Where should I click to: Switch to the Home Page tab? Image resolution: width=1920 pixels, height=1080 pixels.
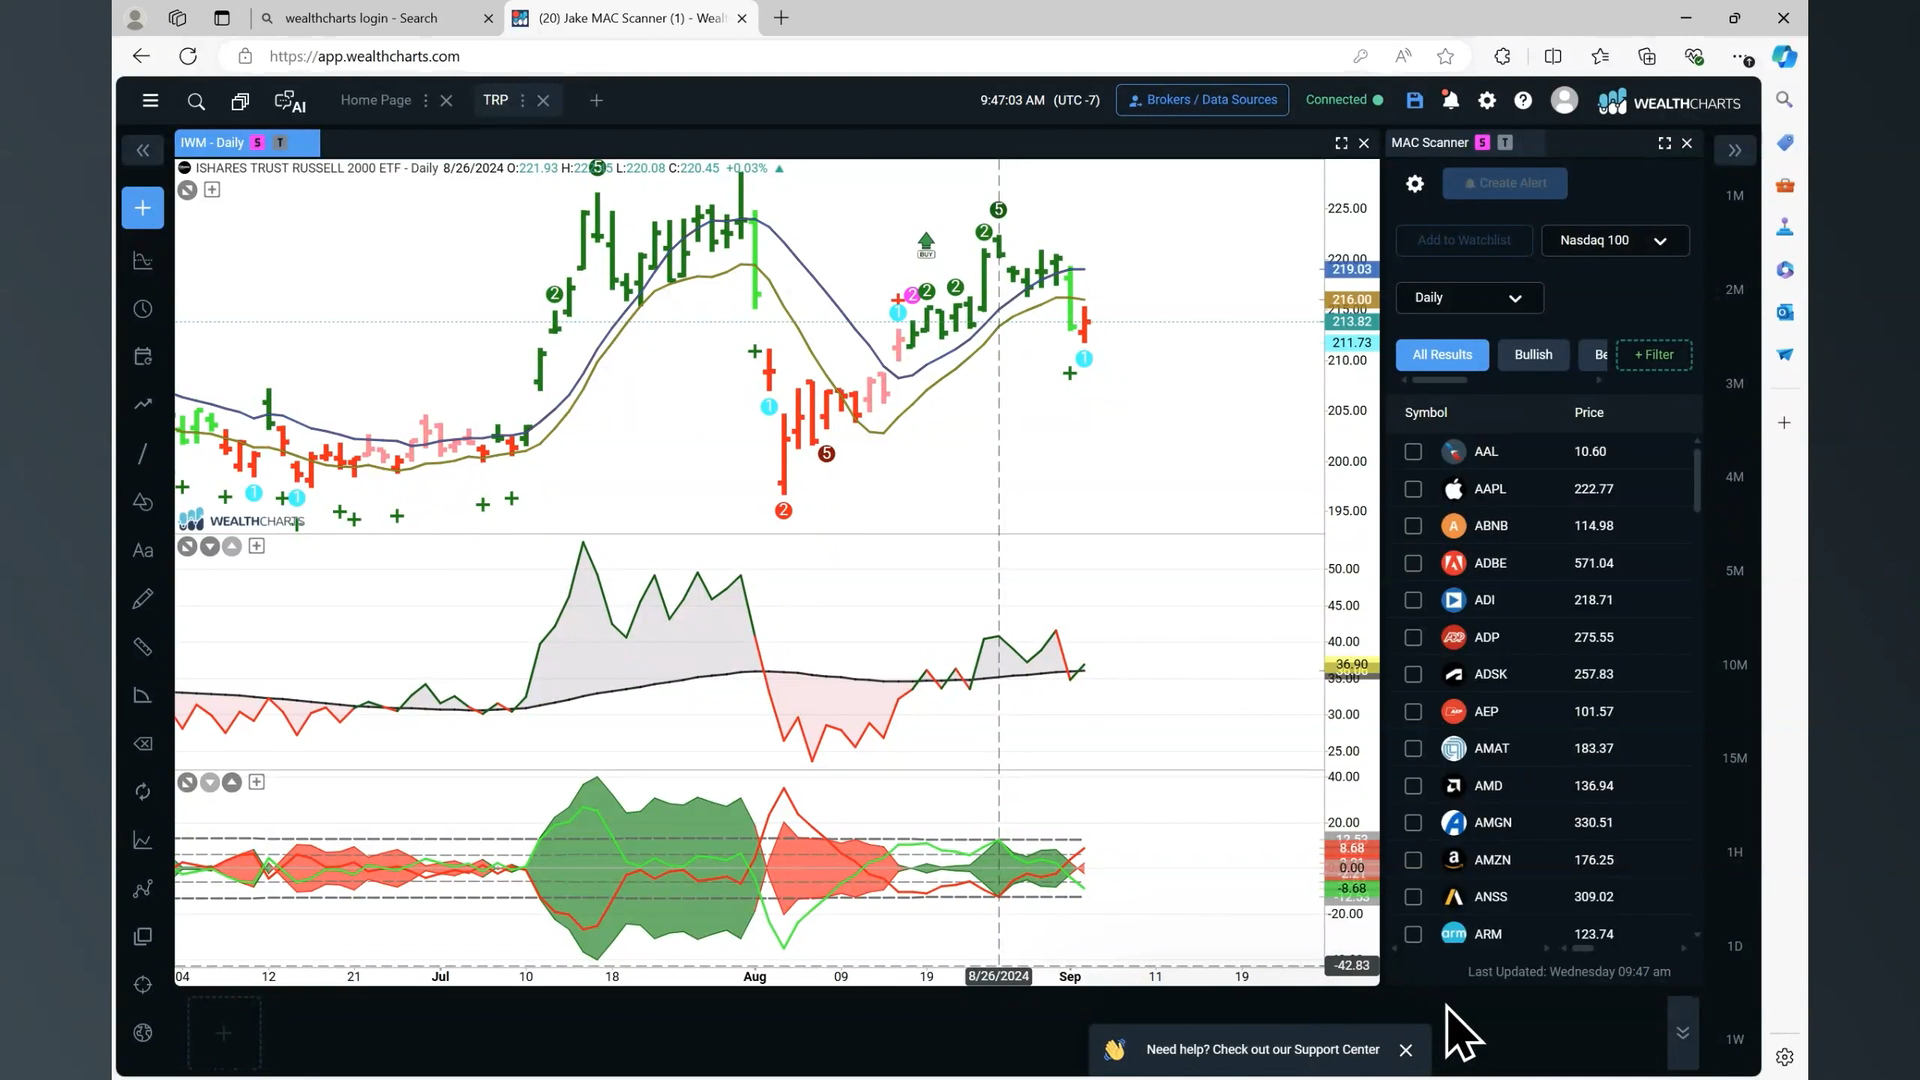[x=376, y=100]
